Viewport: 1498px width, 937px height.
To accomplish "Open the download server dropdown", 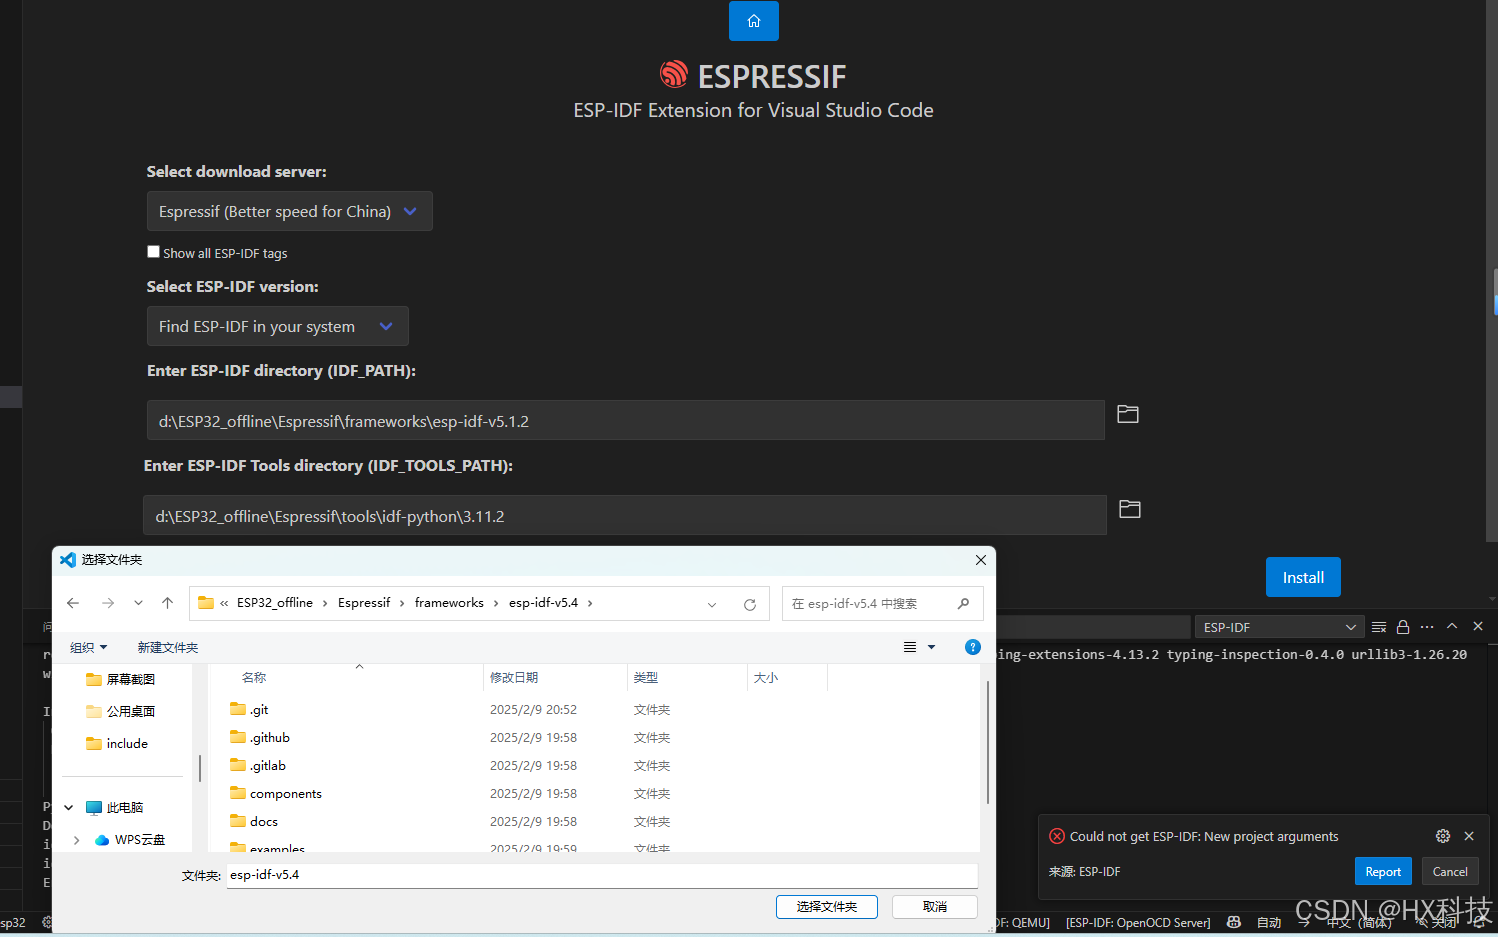I will pyautogui.click(x=290, y=211).
